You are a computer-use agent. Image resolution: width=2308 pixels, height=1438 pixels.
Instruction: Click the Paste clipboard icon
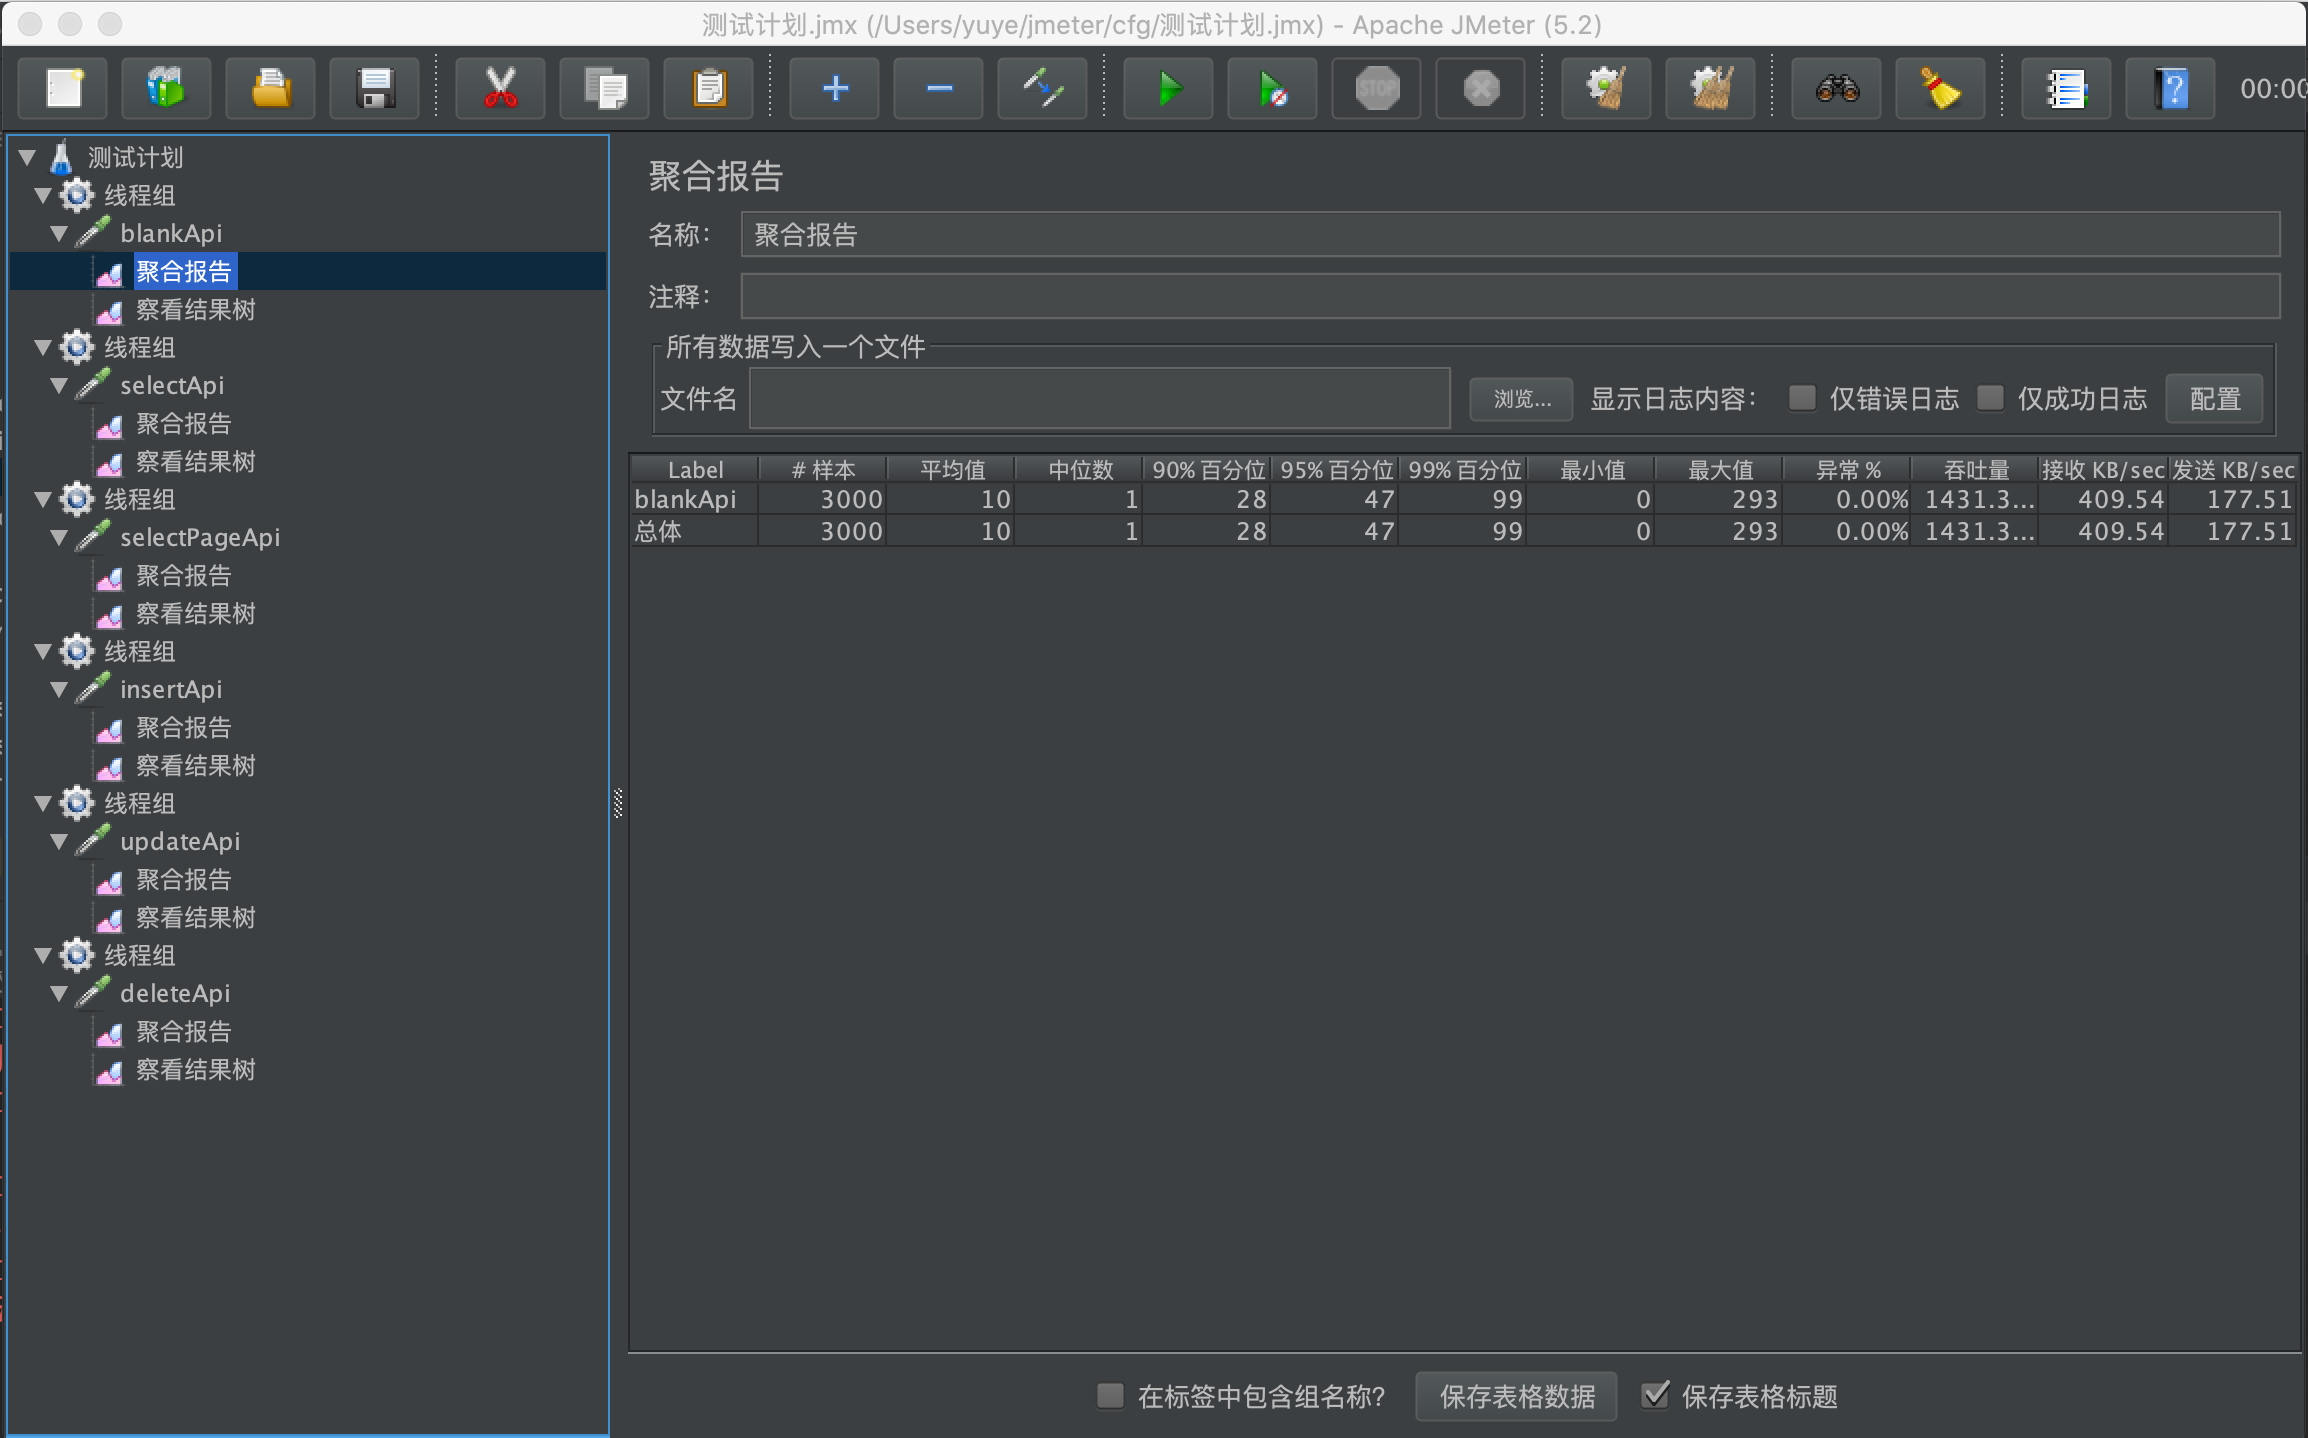[709, 89]
